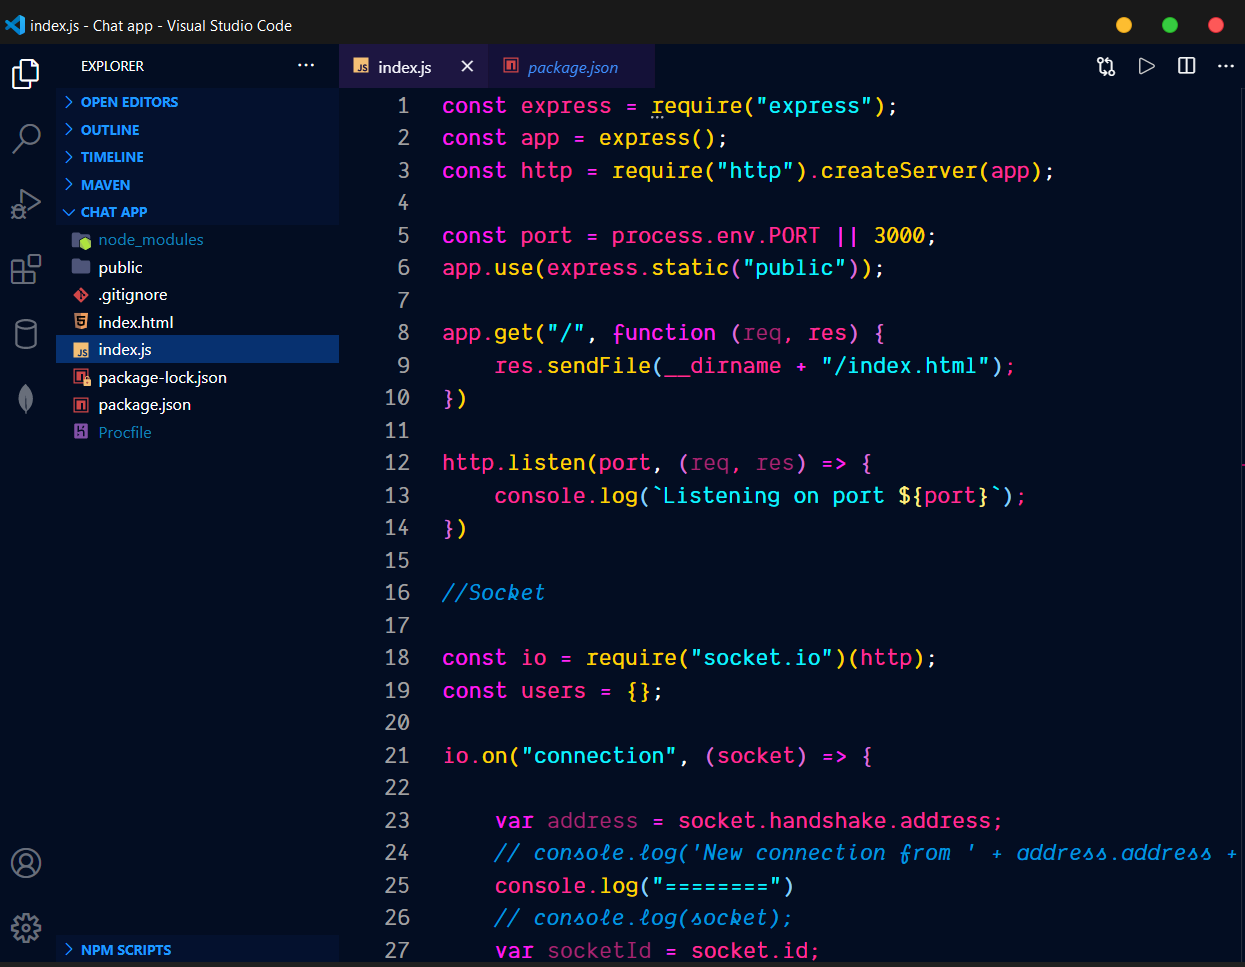Expand the NPM SCRIPTS section
Image resolution: width=1245 pixels, height=967 pixels.
pyautogui.click(x=197, y=950)
